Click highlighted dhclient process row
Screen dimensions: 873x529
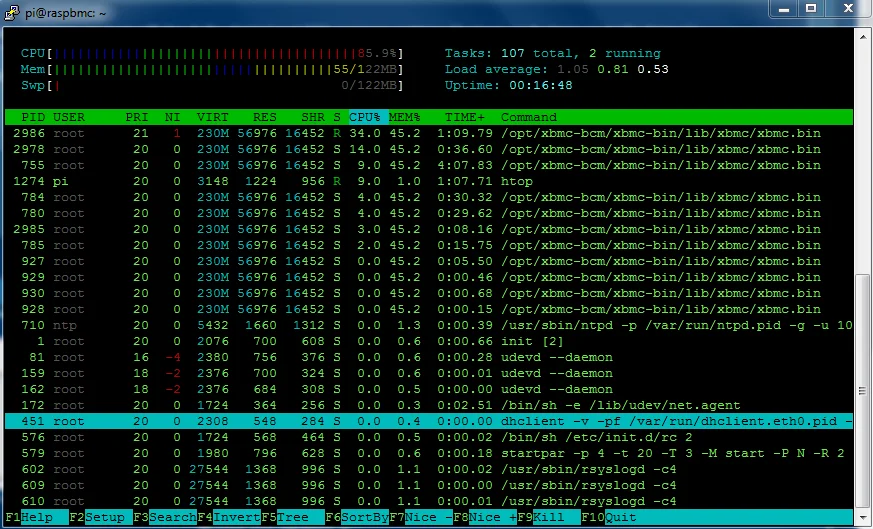429,422
